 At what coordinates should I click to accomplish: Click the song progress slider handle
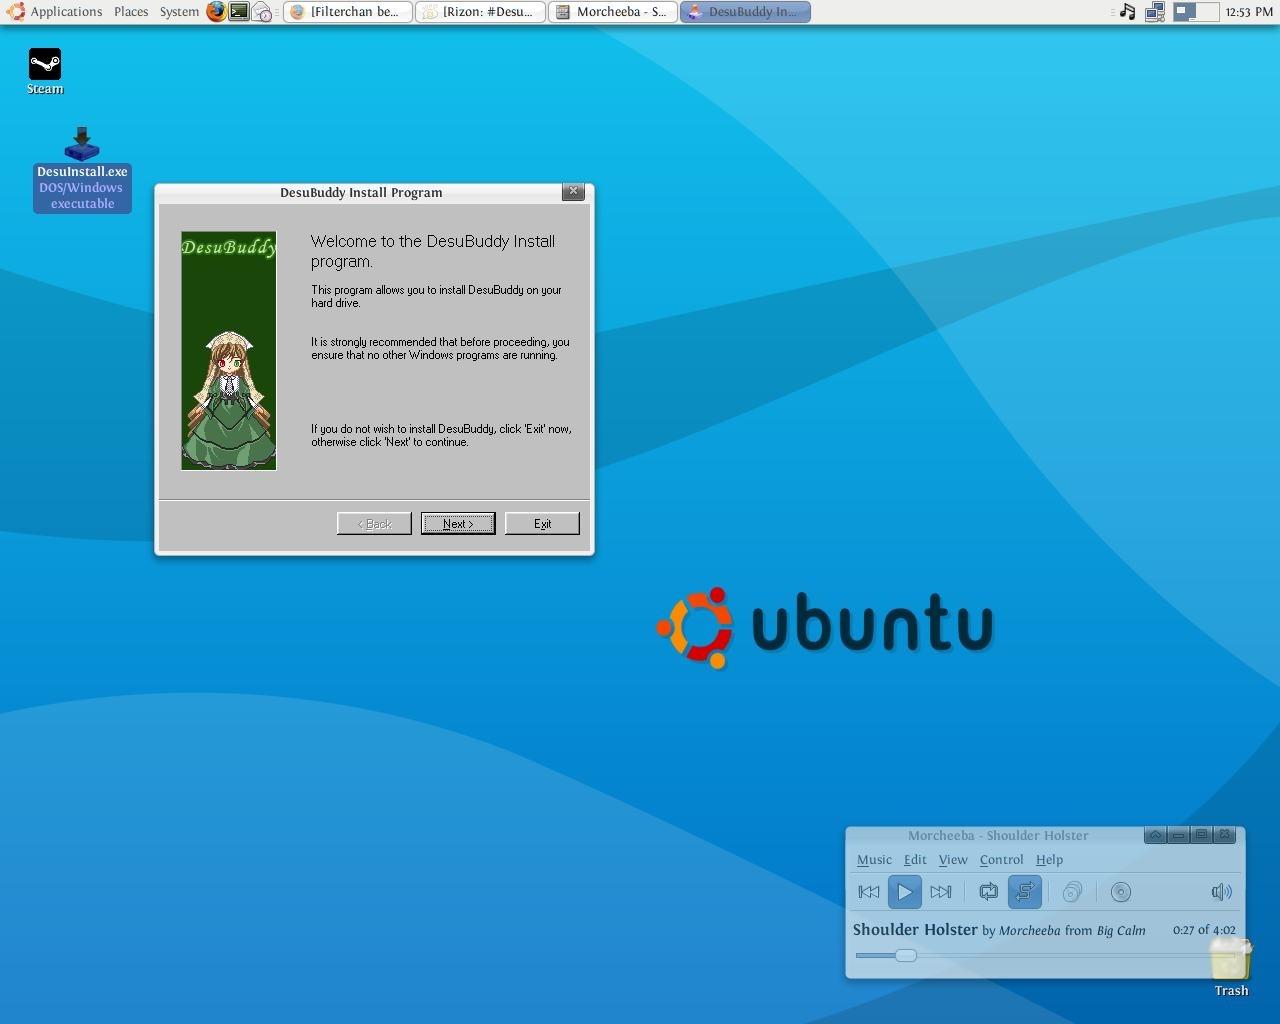(x=906, y=956)
